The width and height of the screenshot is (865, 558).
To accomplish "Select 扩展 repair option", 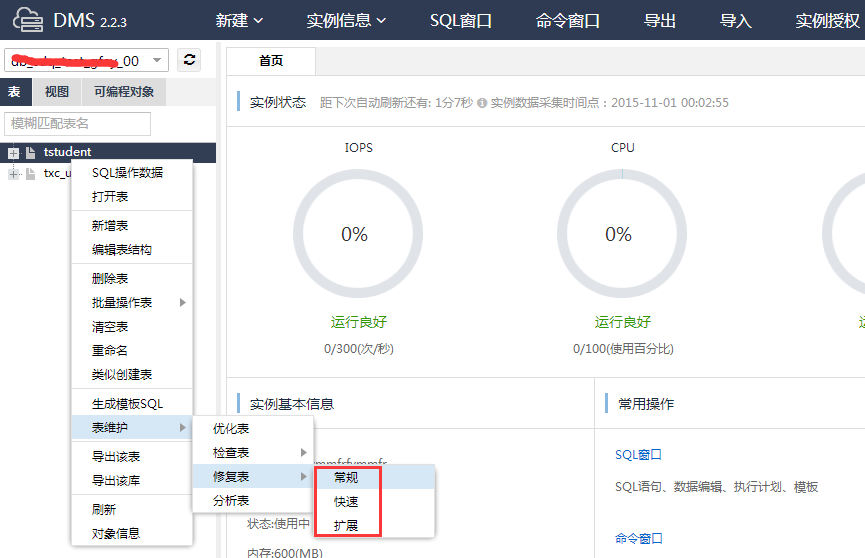I will tap(346, 526).
